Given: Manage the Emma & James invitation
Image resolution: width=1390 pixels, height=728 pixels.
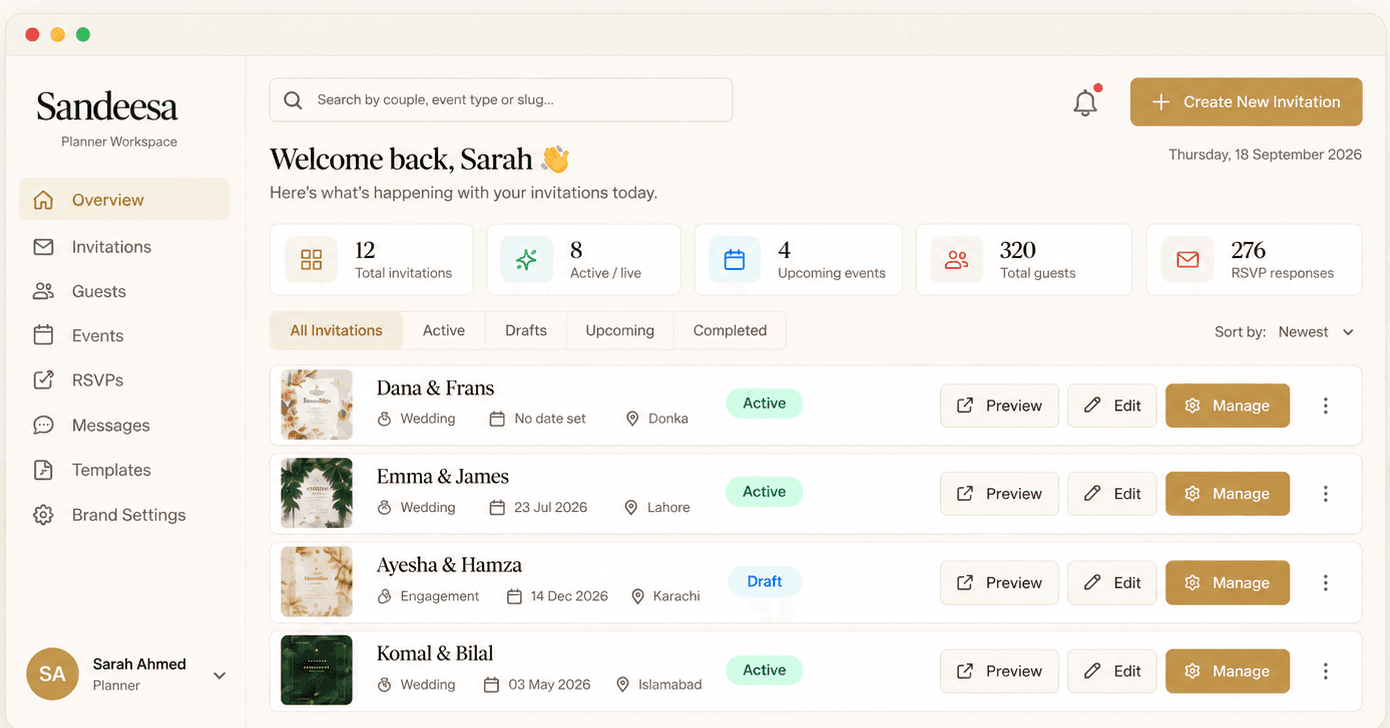Looking at the screenshot, I should (x=1227, y=494).
